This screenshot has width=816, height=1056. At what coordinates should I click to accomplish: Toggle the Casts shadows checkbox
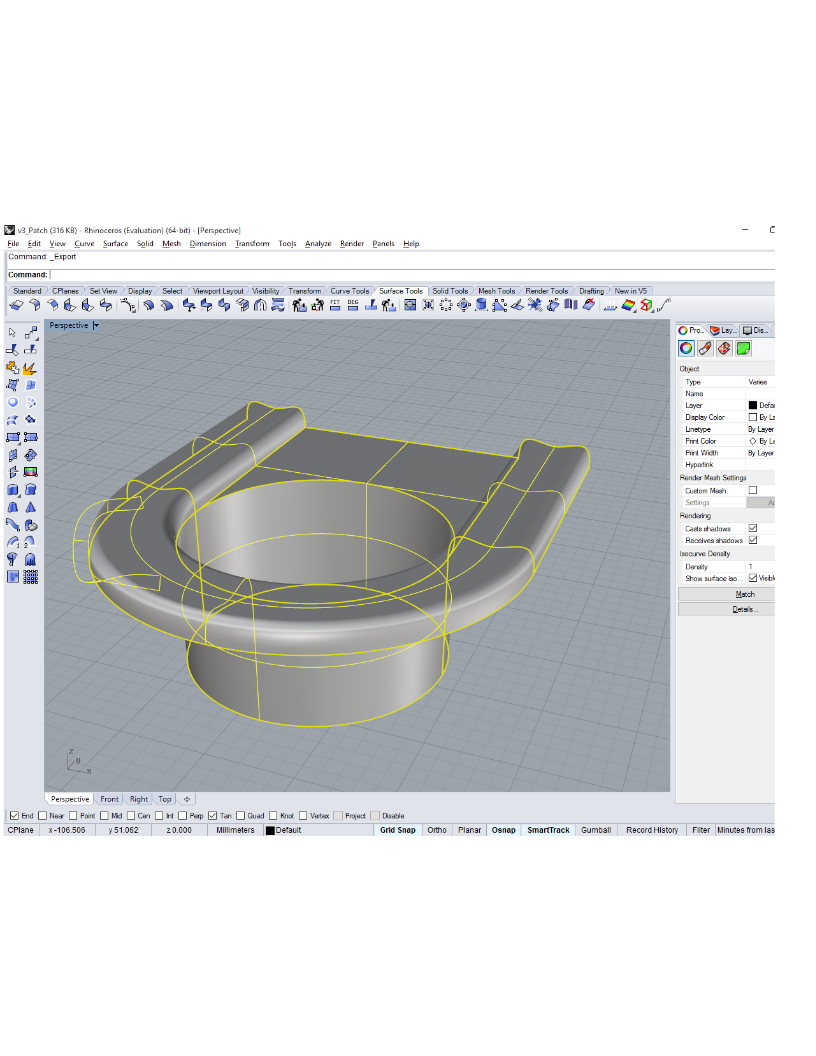[x=753, y=528]
